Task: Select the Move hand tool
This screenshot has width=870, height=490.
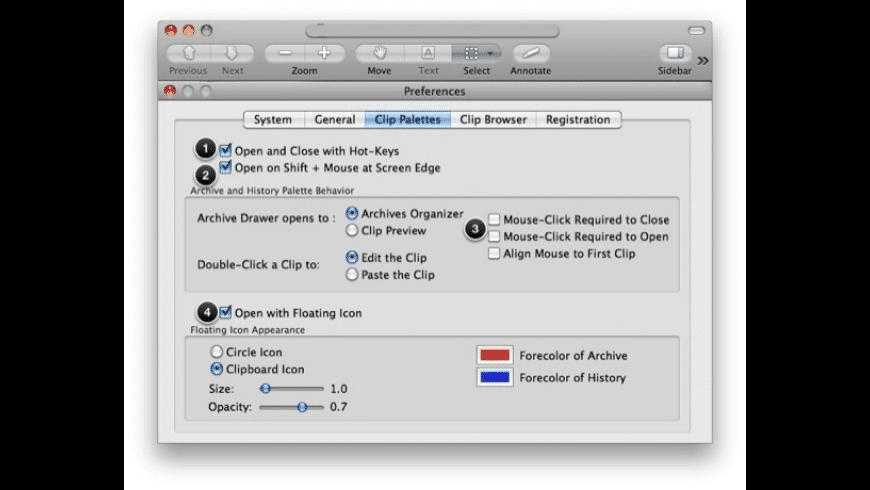Action: [379, 53]
